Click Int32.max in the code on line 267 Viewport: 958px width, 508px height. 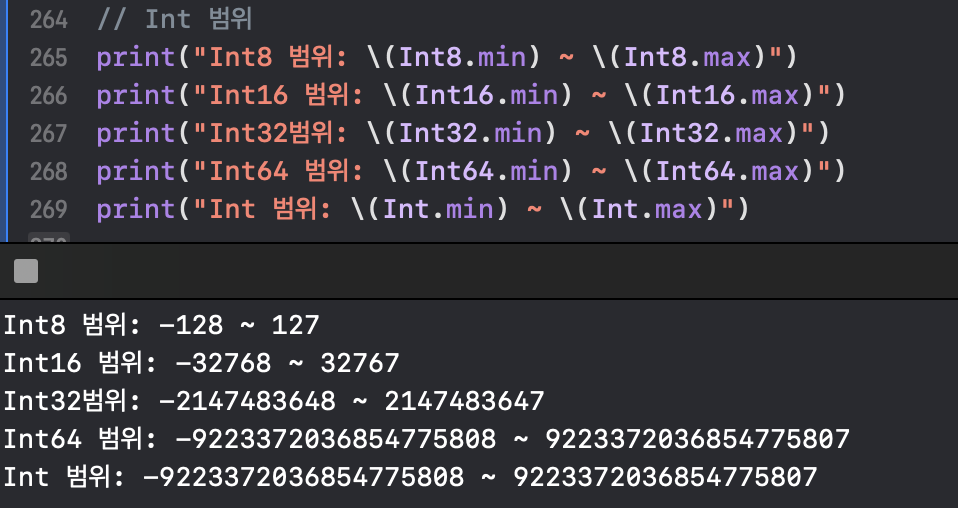click(712, 133)
